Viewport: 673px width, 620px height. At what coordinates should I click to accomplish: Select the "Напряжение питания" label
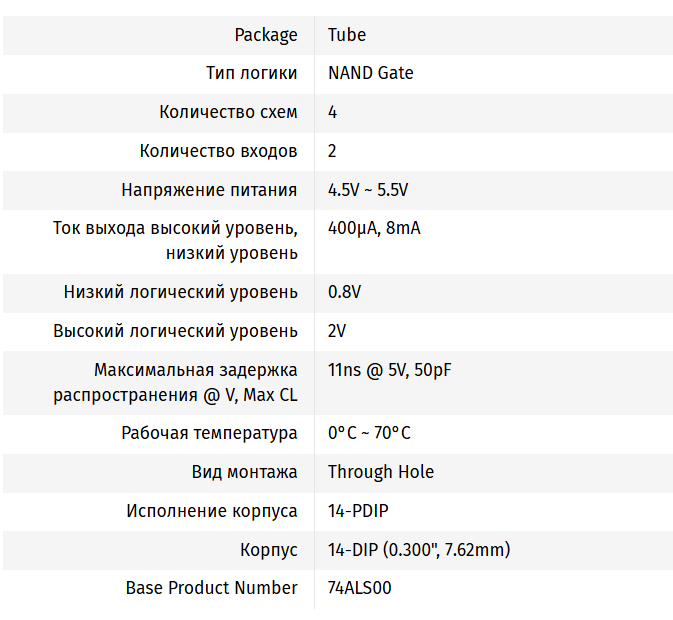coord(209,190)
